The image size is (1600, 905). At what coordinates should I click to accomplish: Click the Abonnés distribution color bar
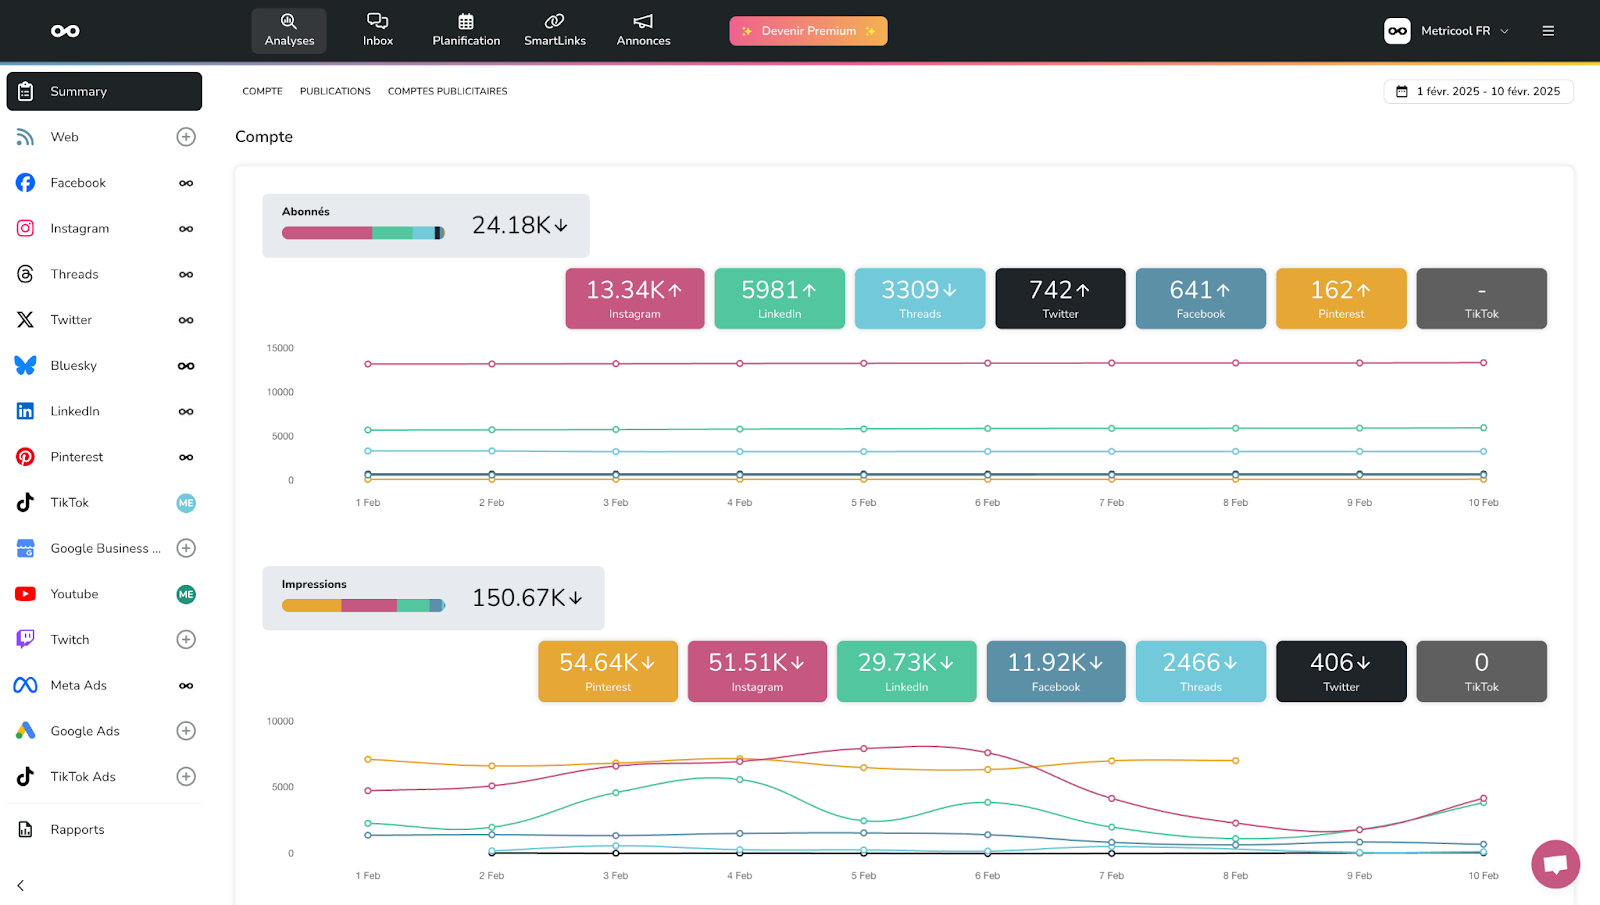[363, 233]
